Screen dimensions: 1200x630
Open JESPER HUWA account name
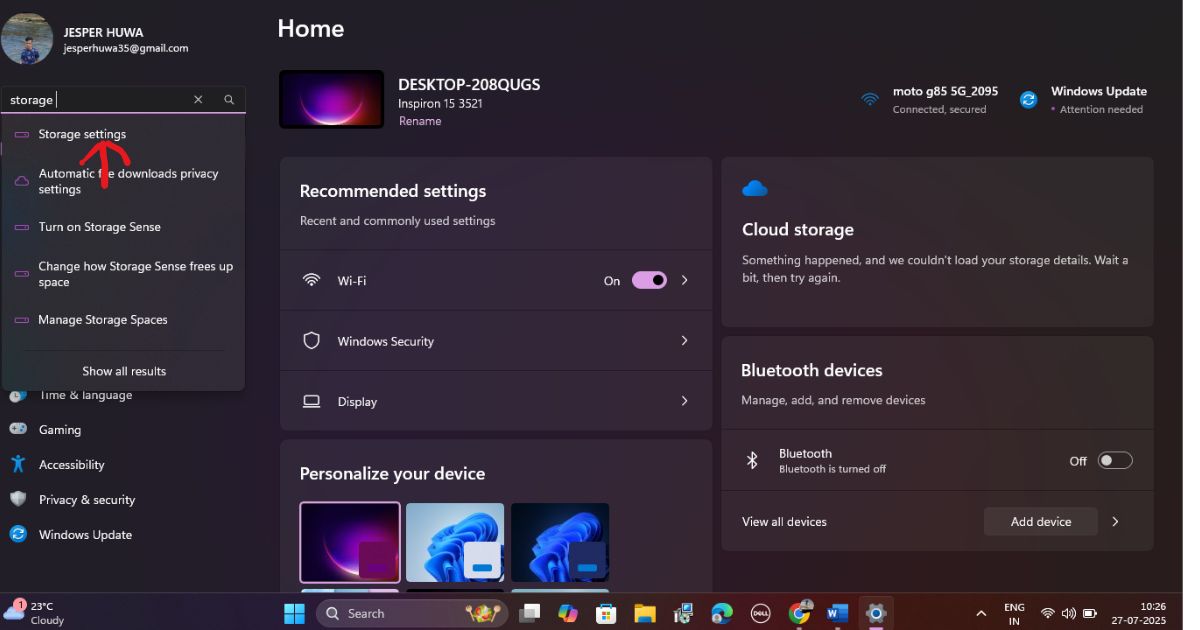point(103,32)
